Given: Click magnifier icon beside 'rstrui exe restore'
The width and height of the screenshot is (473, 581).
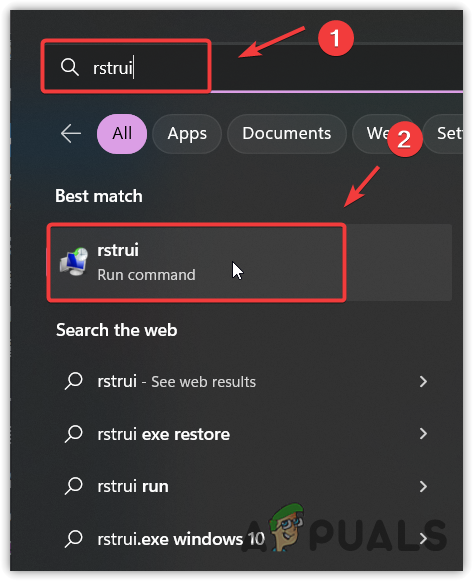Looking at the screenshot, I should coord(73,434).
